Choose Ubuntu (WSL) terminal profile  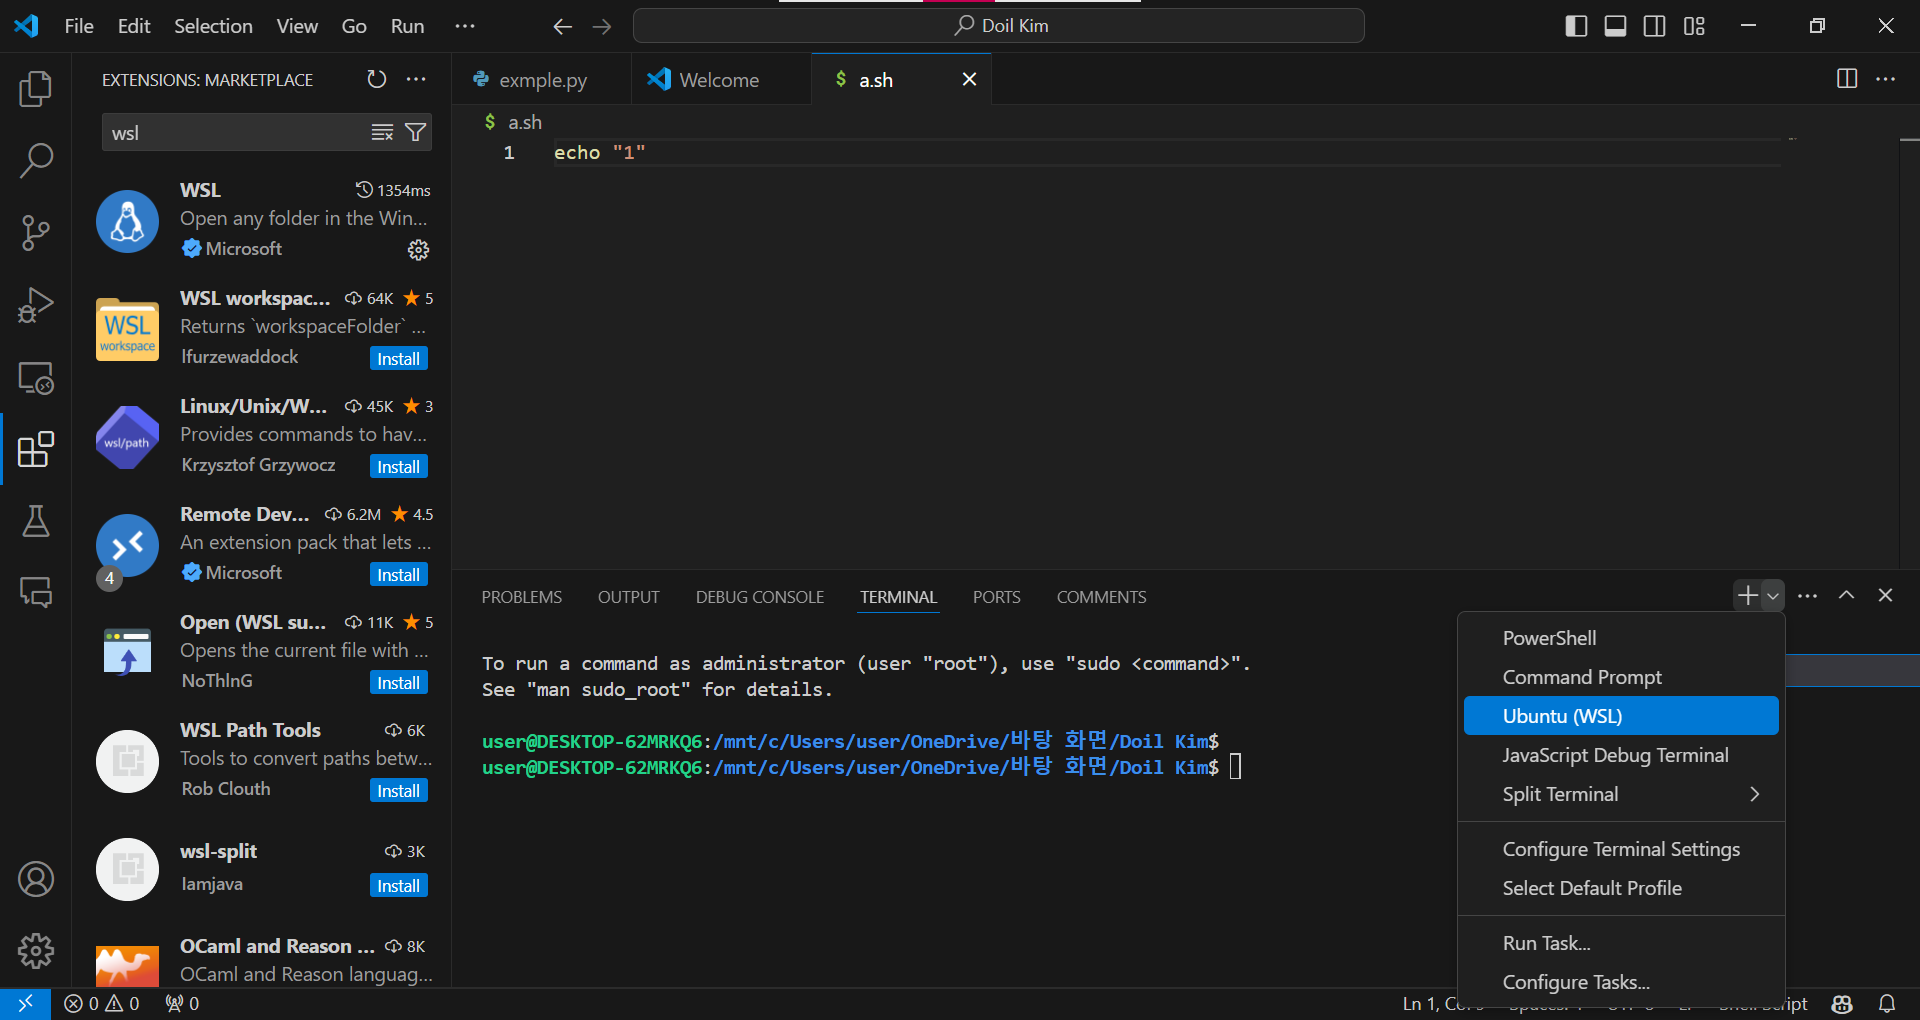tap(1621, 716)
